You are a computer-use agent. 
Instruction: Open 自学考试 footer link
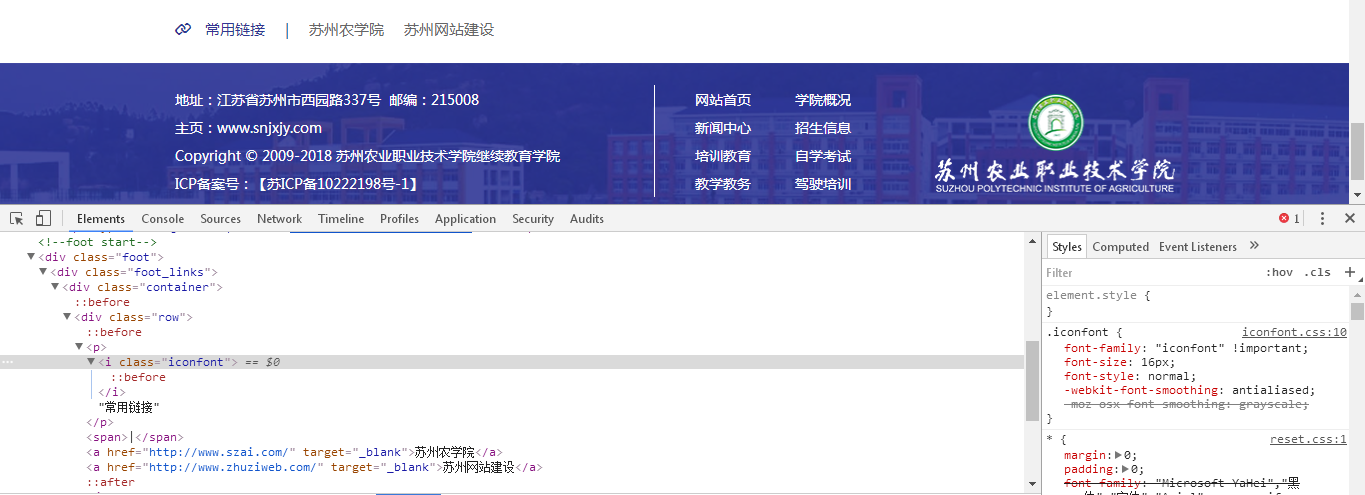coord(823,156)
